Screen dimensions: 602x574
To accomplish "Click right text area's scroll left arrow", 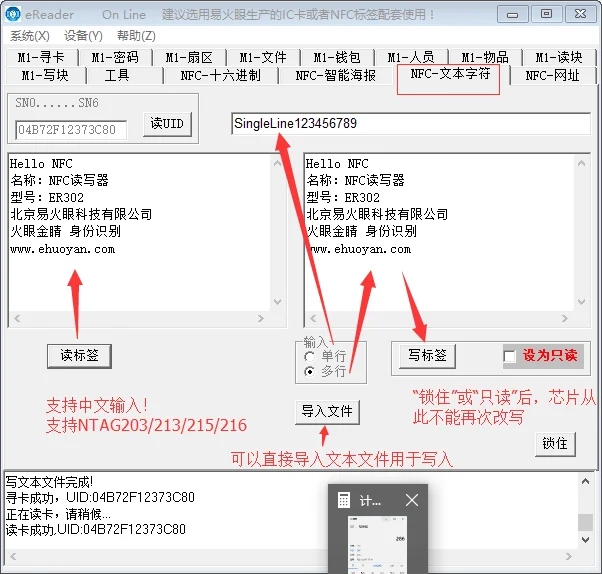I will [313, 319].
